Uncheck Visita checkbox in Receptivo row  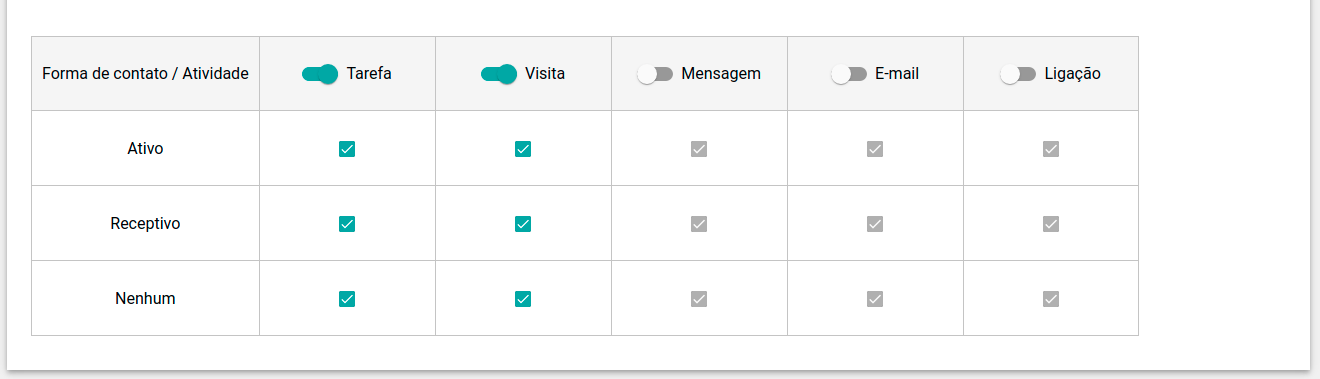[523, 224]
